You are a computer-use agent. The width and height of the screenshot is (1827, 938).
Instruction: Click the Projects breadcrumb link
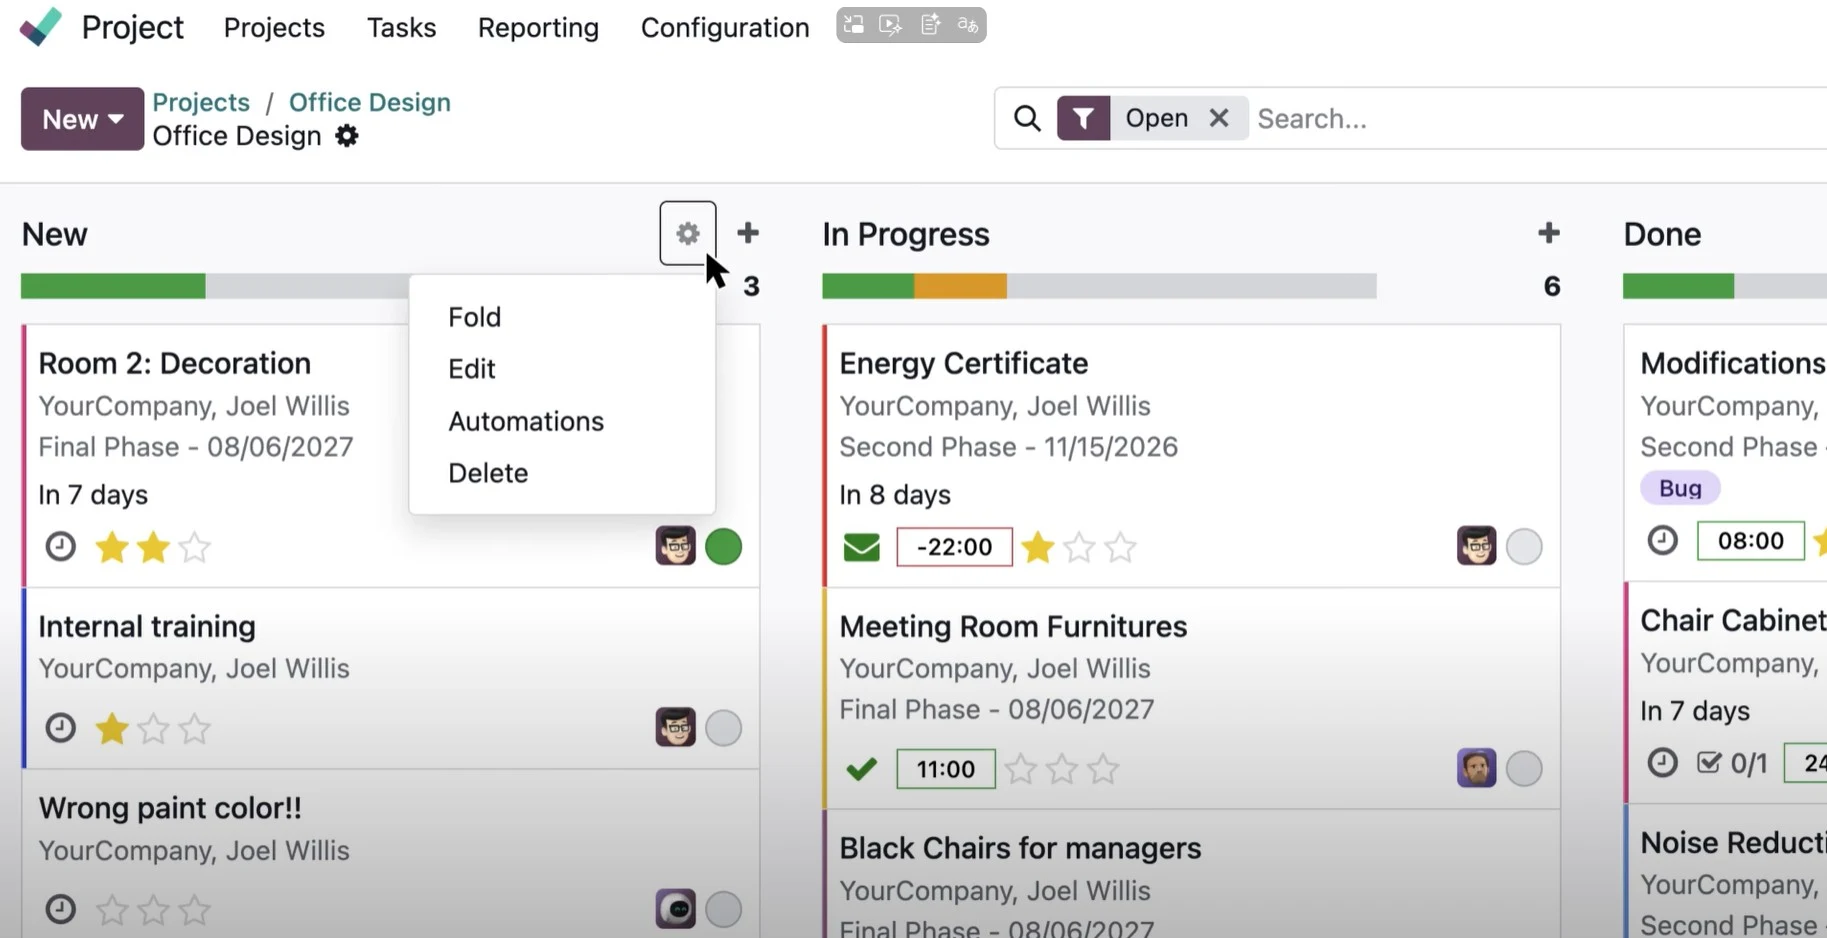[200, 102]
